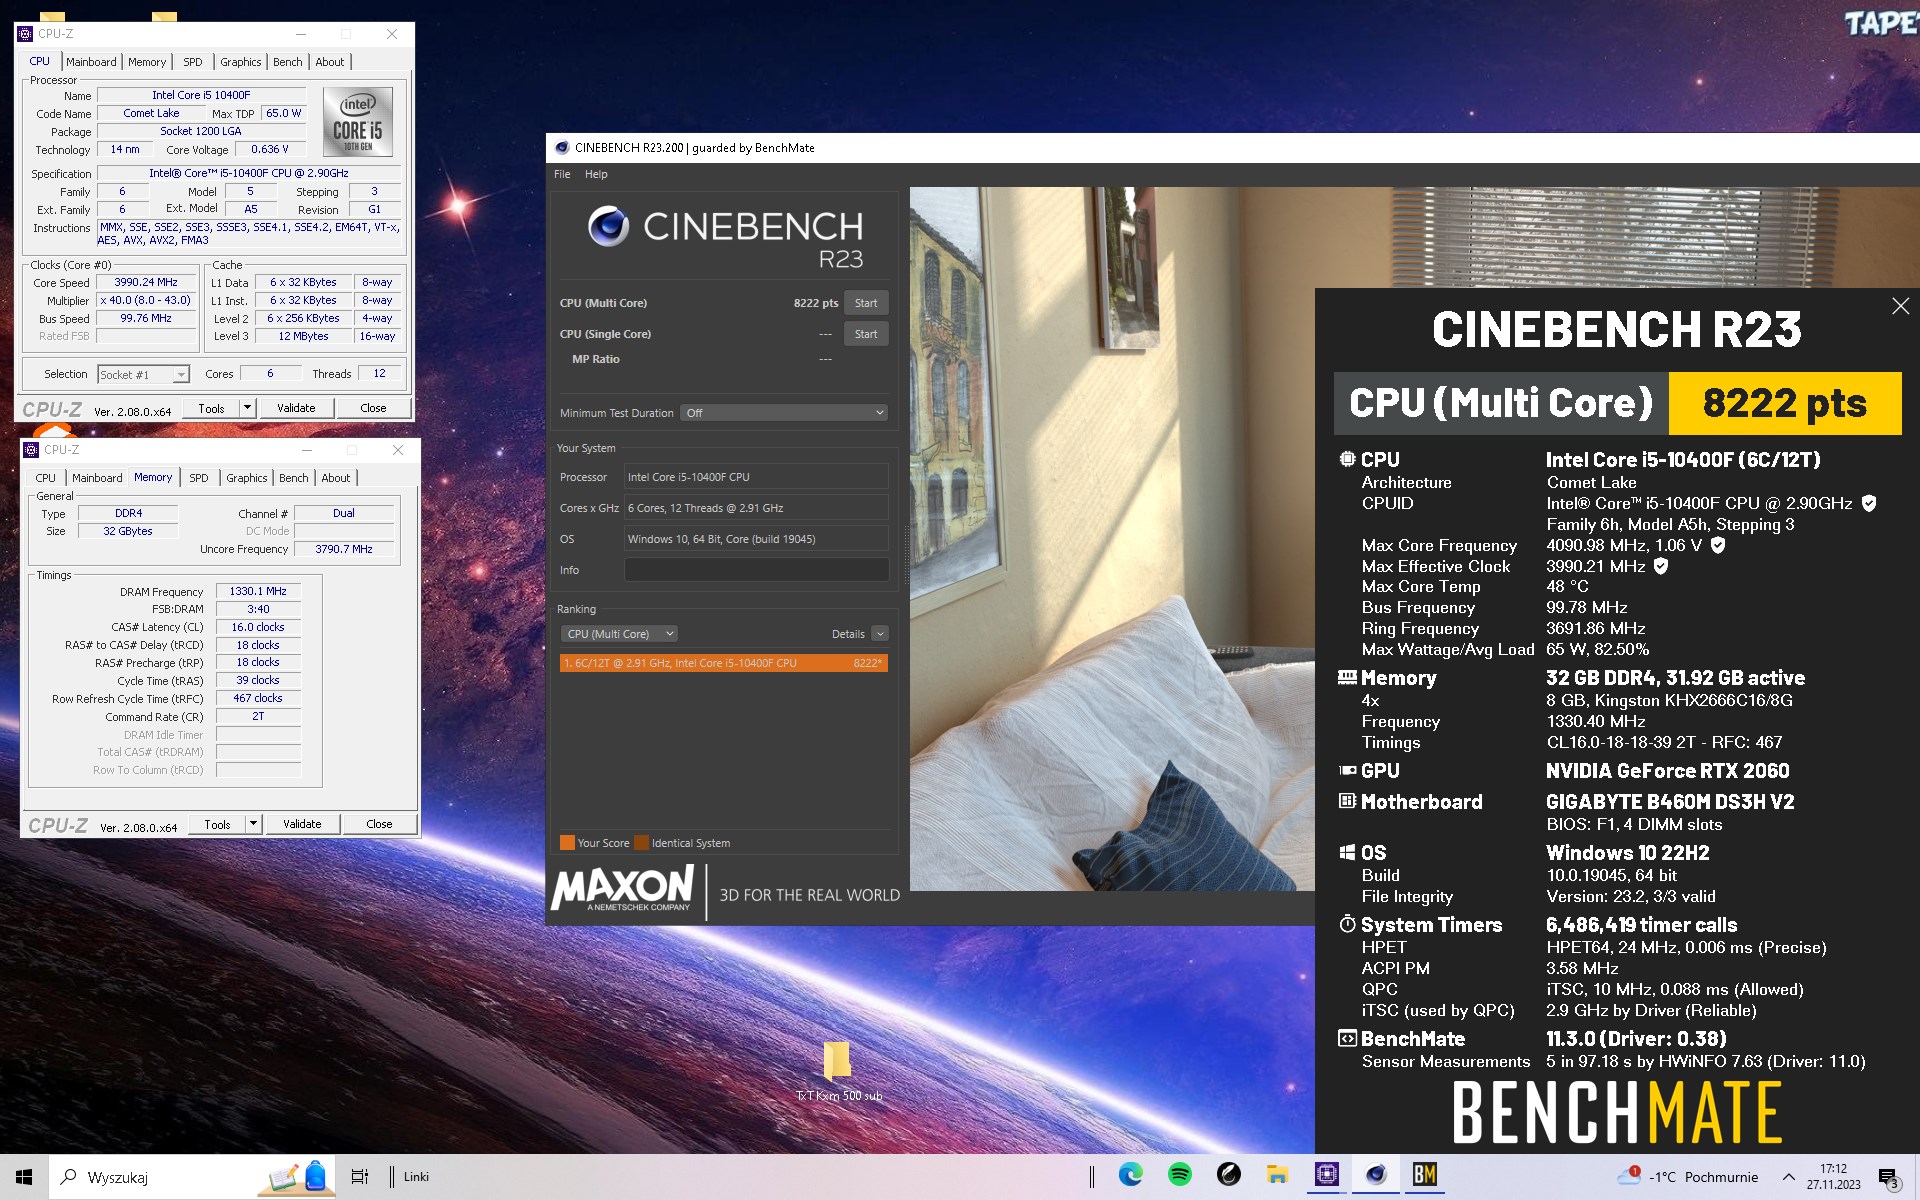1920x1200 pixels.
Task: Switch to CPU-Z via taskbar icon
Action: 1326,1175
